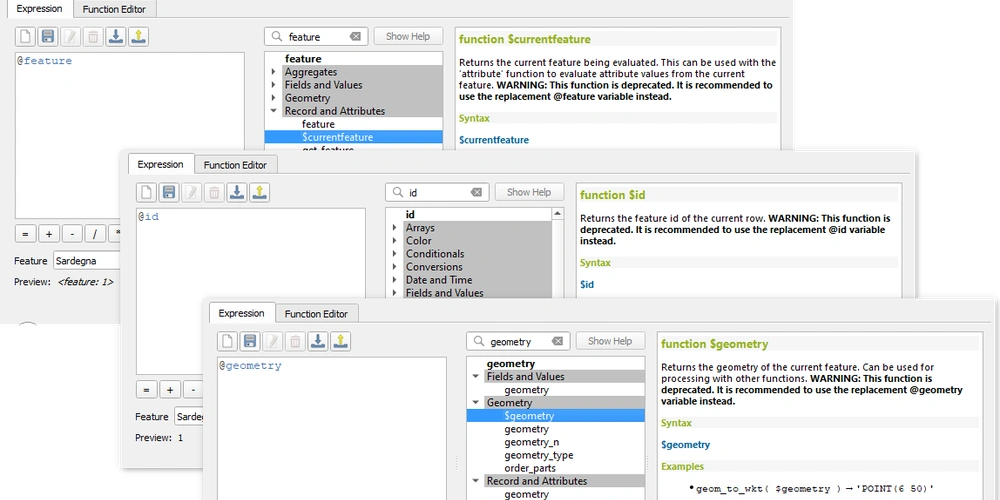Select the geometry_type function
Image resolution: width=1000 pixels, height=500 pixels.
coord(539,455)
